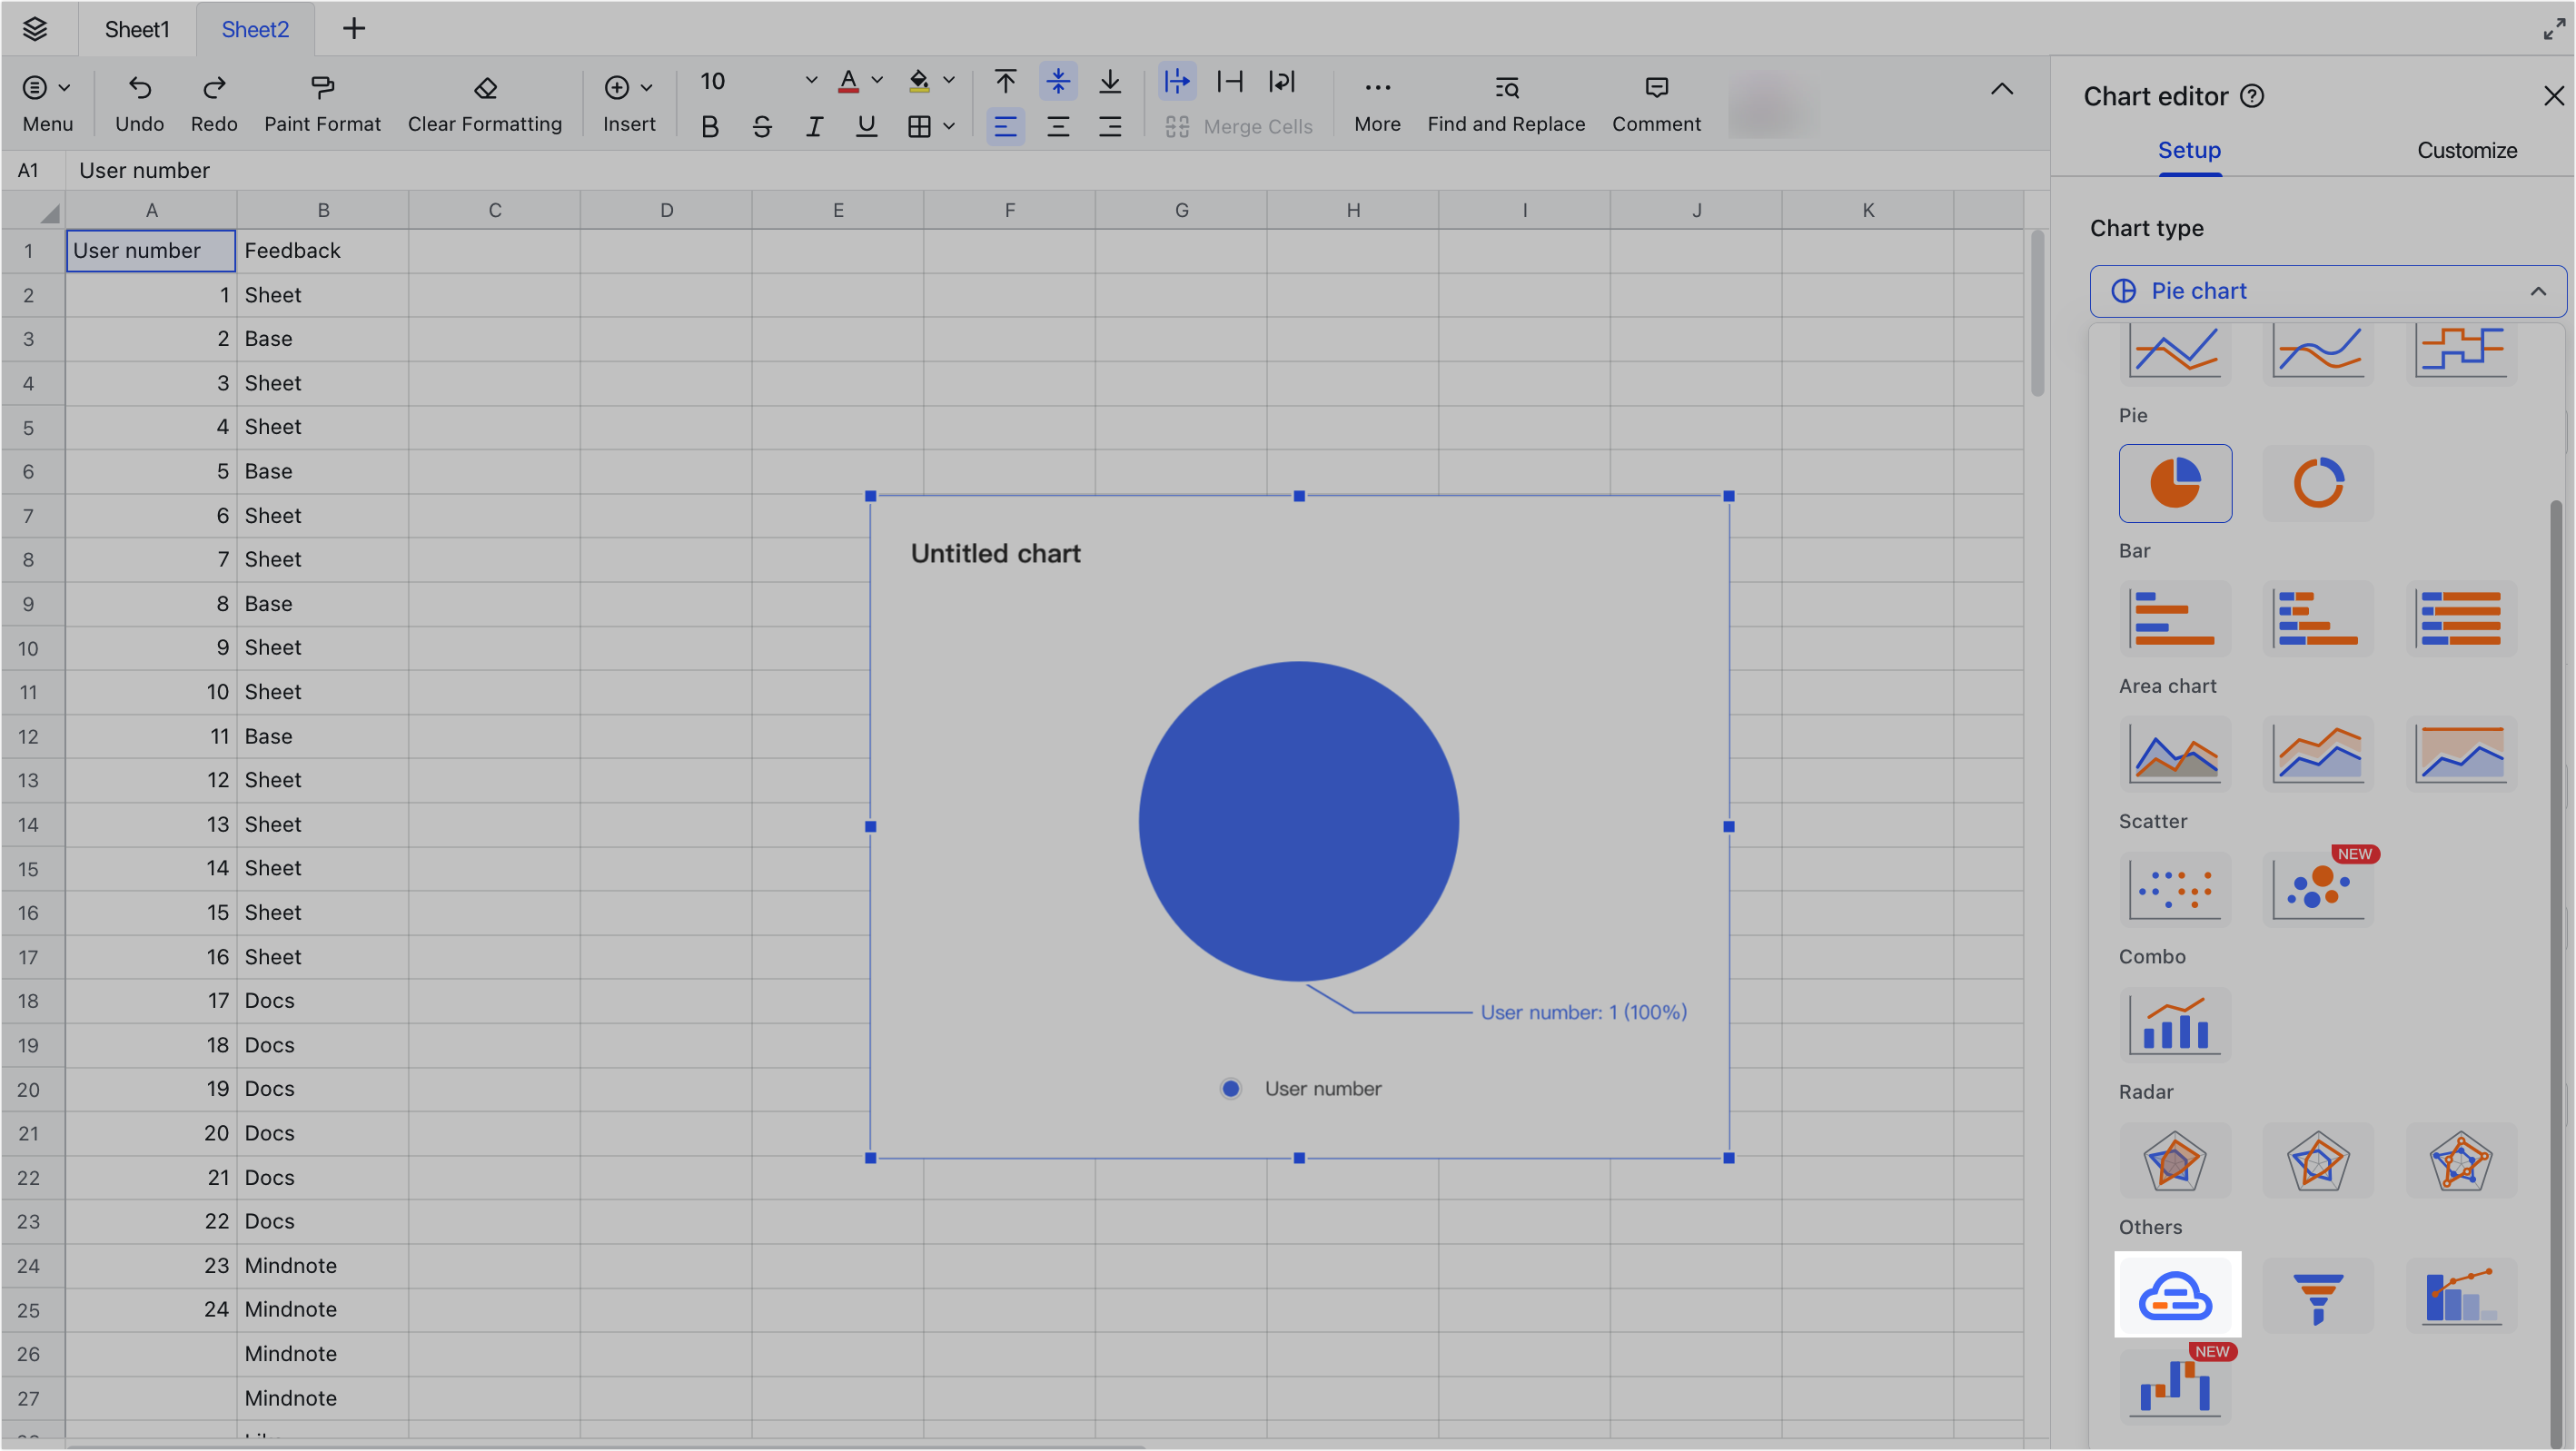Toggle underline formatting

(866, 126)
